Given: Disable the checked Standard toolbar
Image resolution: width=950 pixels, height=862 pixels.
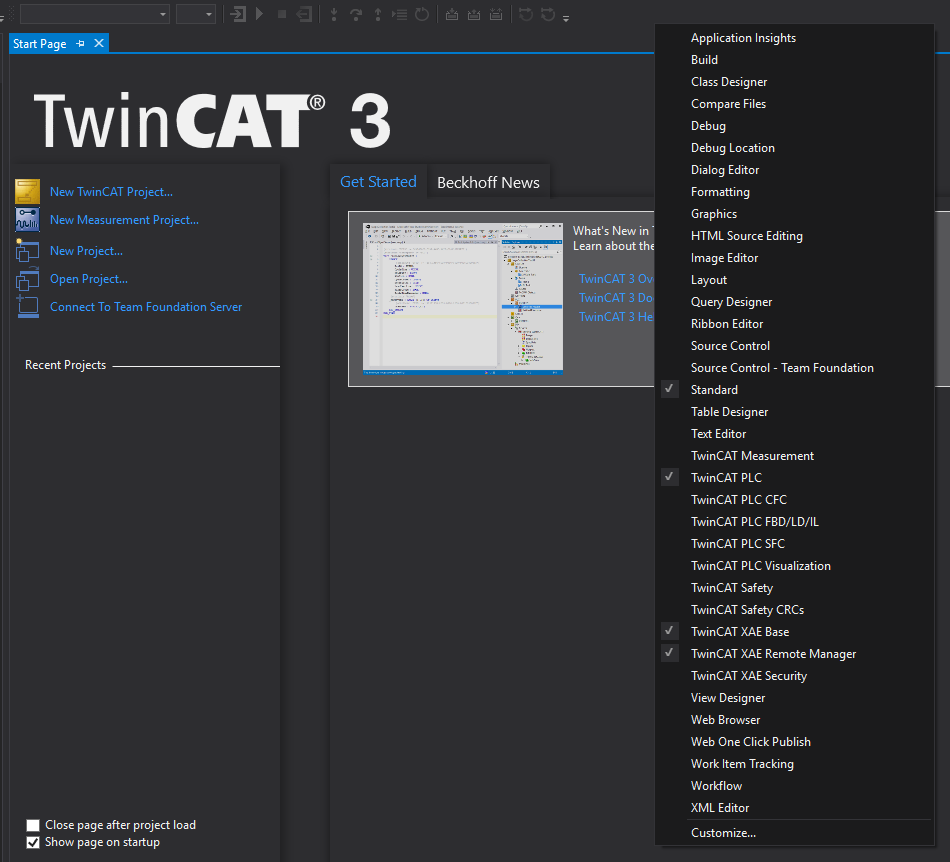Looking at the screenshot, I should click(794, 390).
